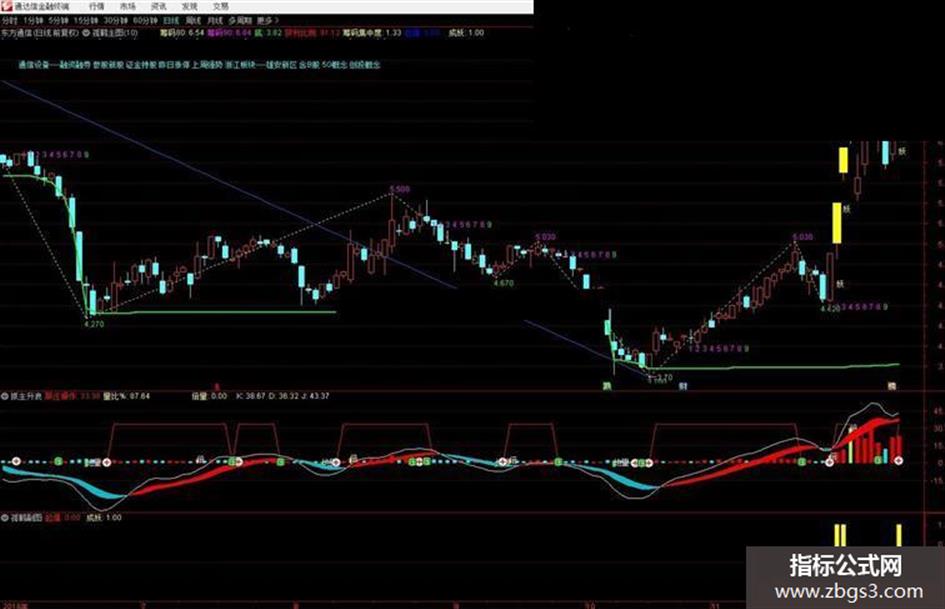Switch to the 分时 period tab

(10, 21)
